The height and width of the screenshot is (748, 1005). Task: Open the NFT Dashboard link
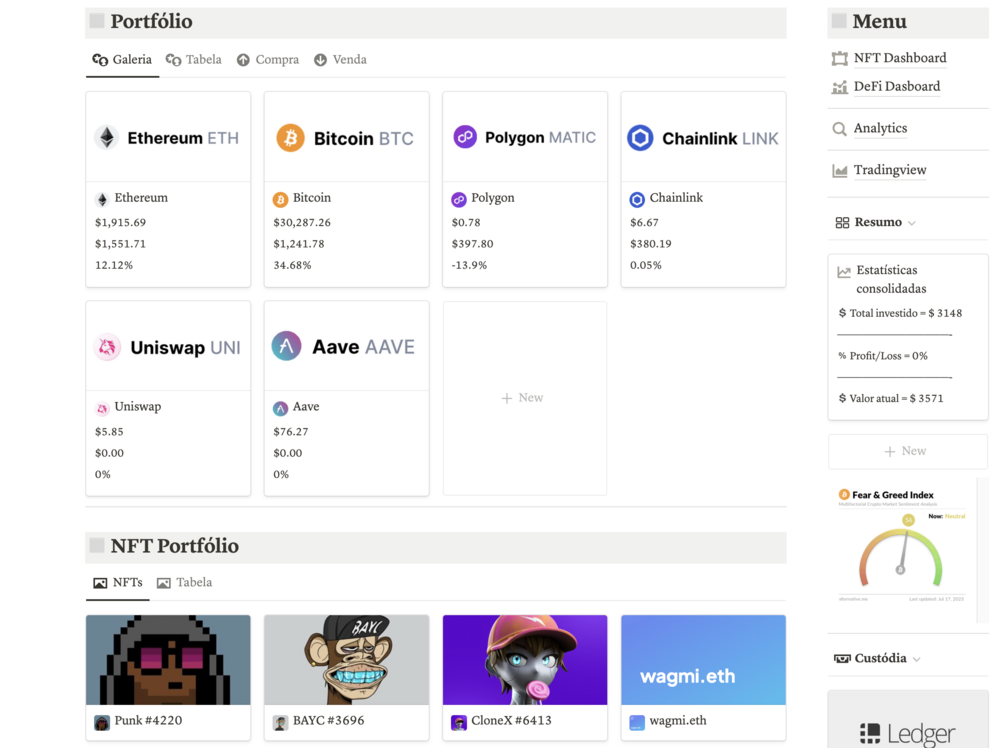click(x=900, y=58)
